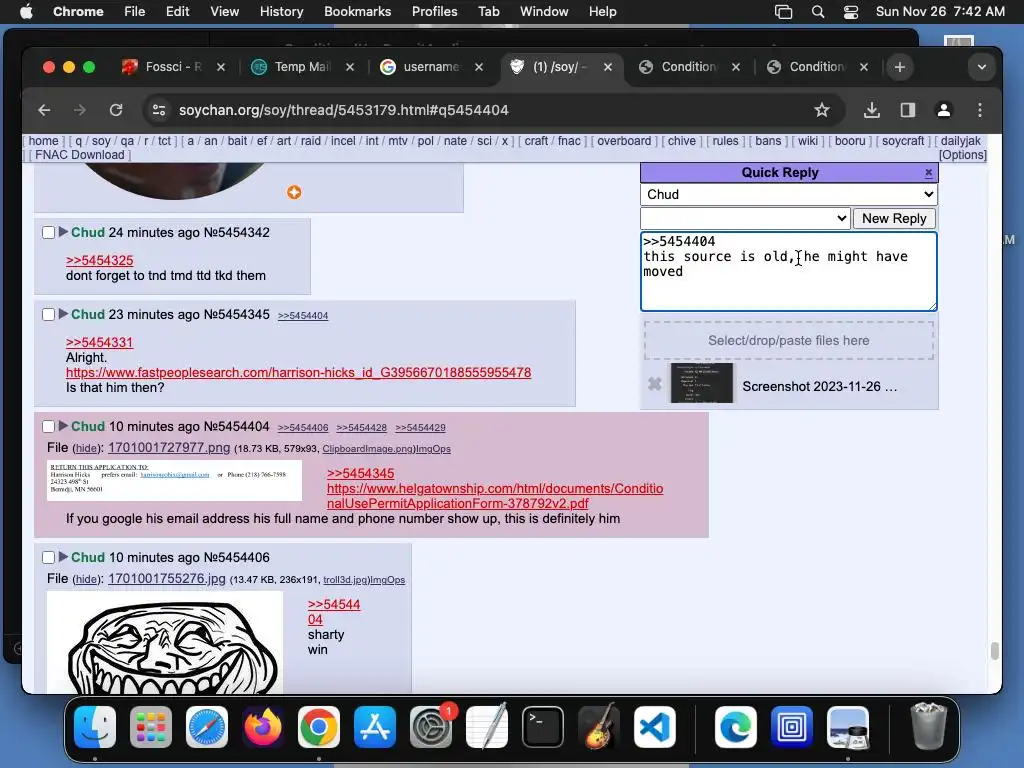Open the Bookmarks menu
This screenshot has width=1024, height=768.
tap(357, 12)
